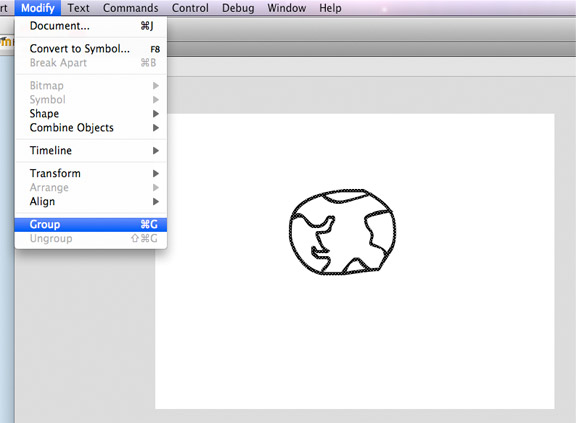Viewport: 576px width, 423px height.
Task: Click the Arrange submenu entry
Action: point(91,188)
